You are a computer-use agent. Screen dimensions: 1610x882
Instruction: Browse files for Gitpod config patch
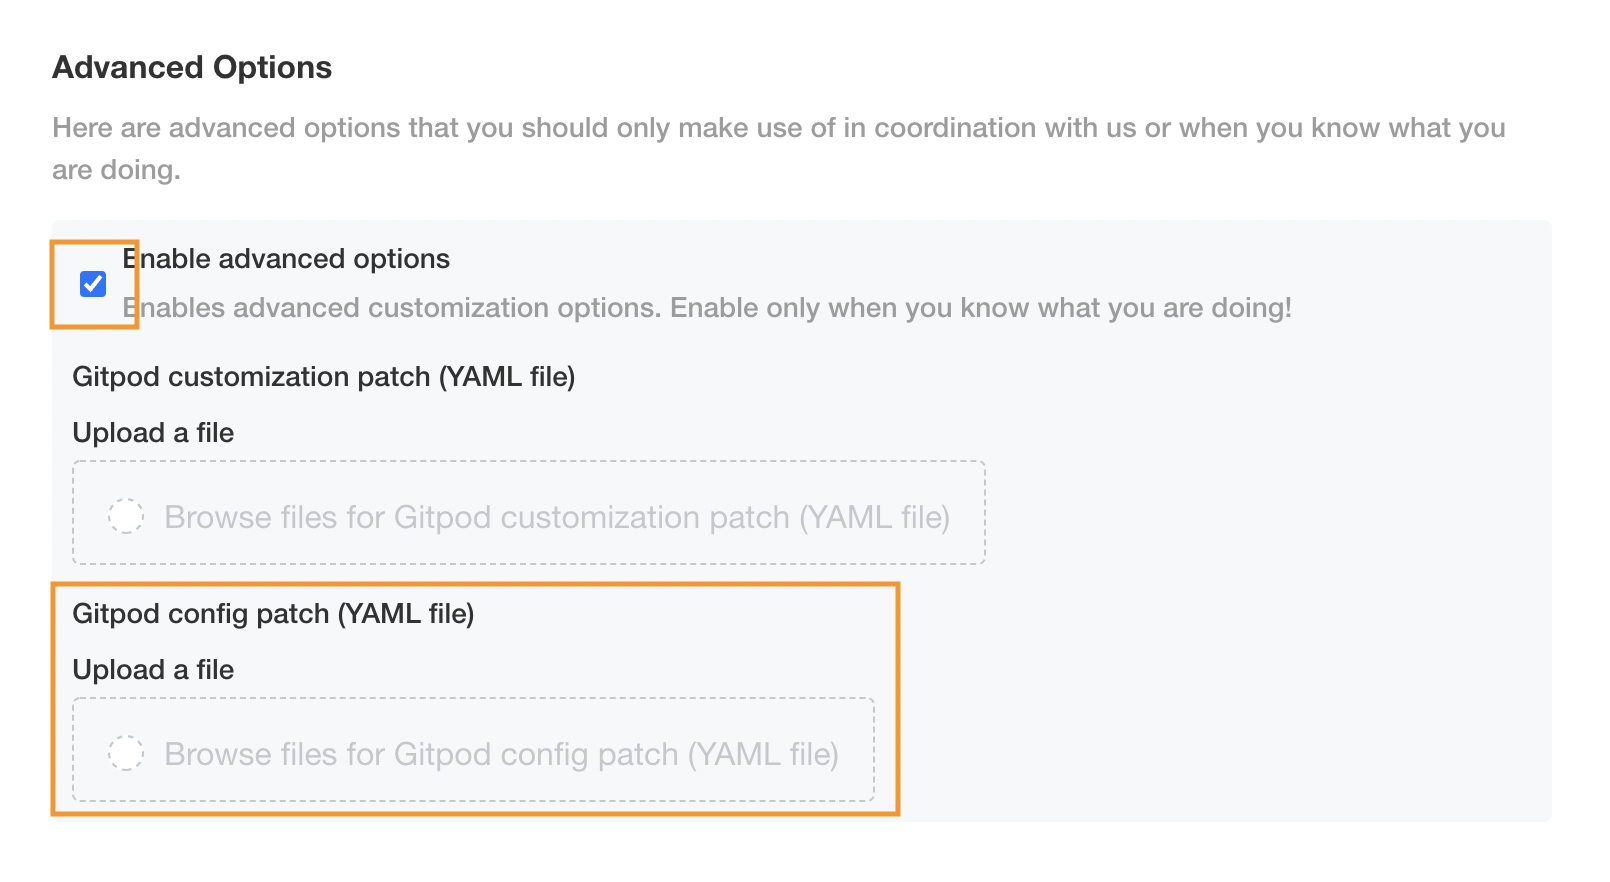[500, 754]
